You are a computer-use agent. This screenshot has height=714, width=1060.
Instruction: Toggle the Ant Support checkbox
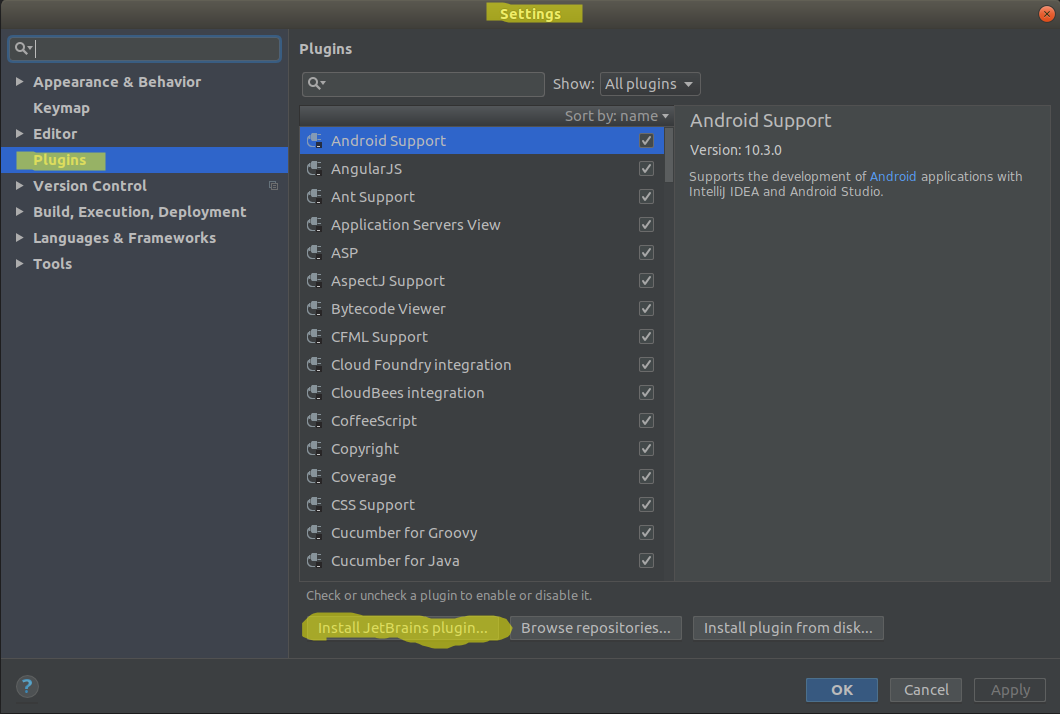click(x=646, y=197)
